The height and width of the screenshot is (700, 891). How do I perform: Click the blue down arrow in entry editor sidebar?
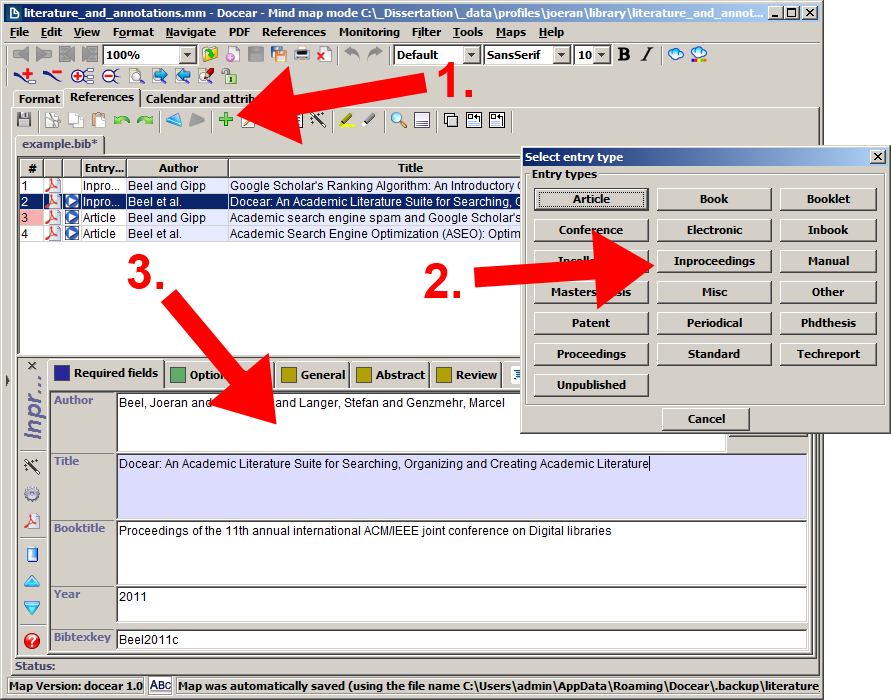tap(32, 607)
